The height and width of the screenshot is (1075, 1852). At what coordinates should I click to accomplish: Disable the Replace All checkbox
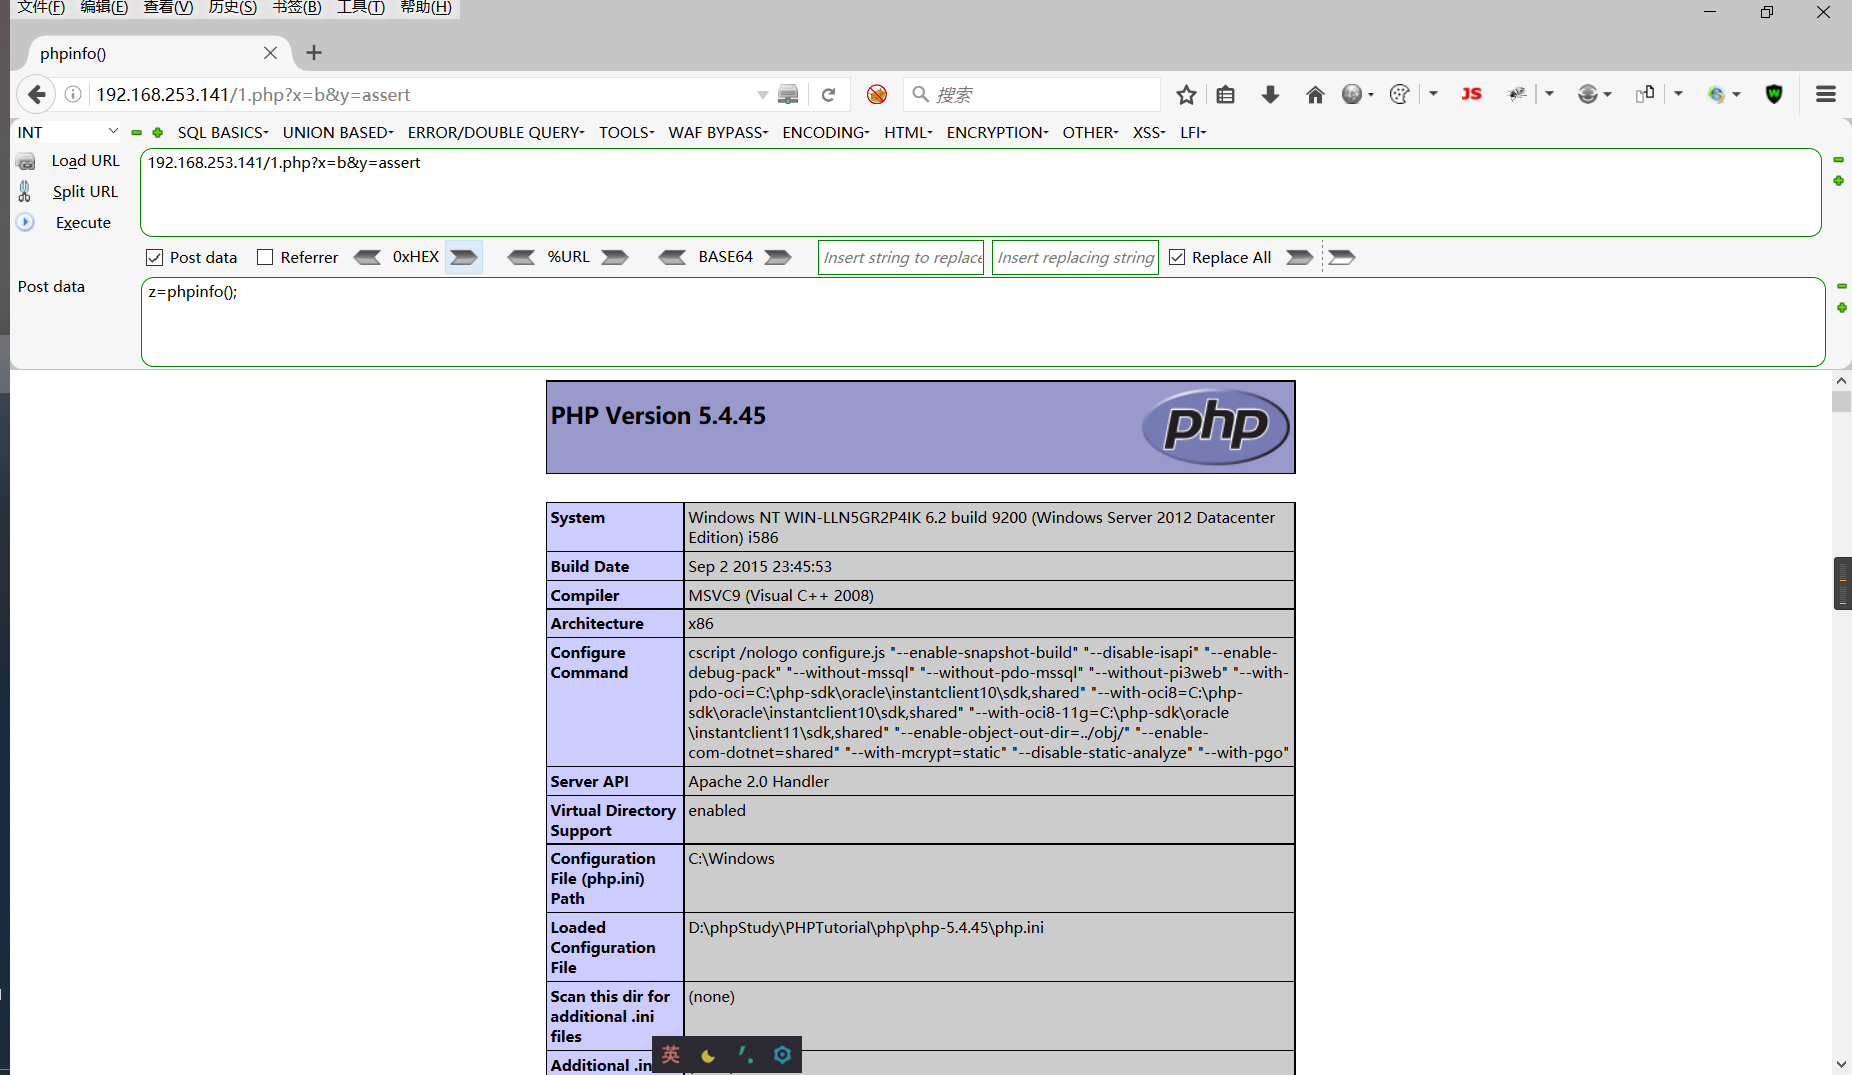click(1177, 257)
